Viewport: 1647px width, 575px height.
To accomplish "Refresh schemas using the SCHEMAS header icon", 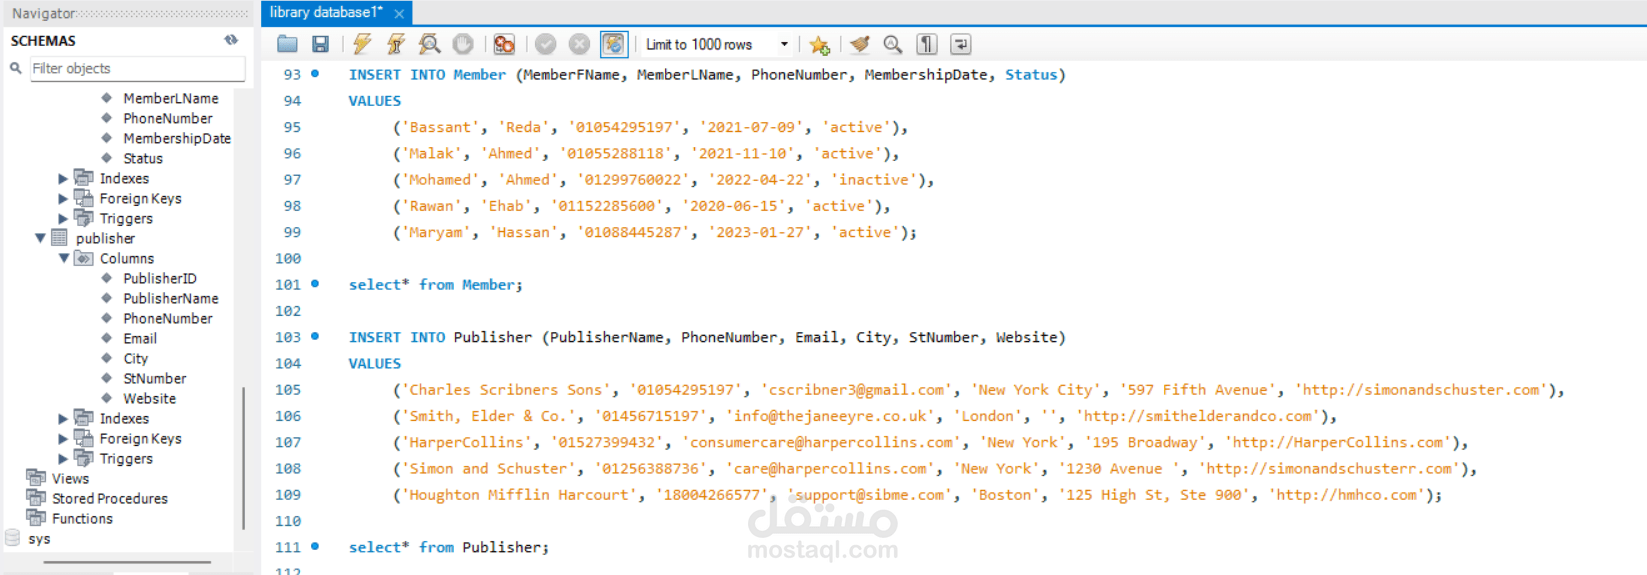I will [231, 40].
